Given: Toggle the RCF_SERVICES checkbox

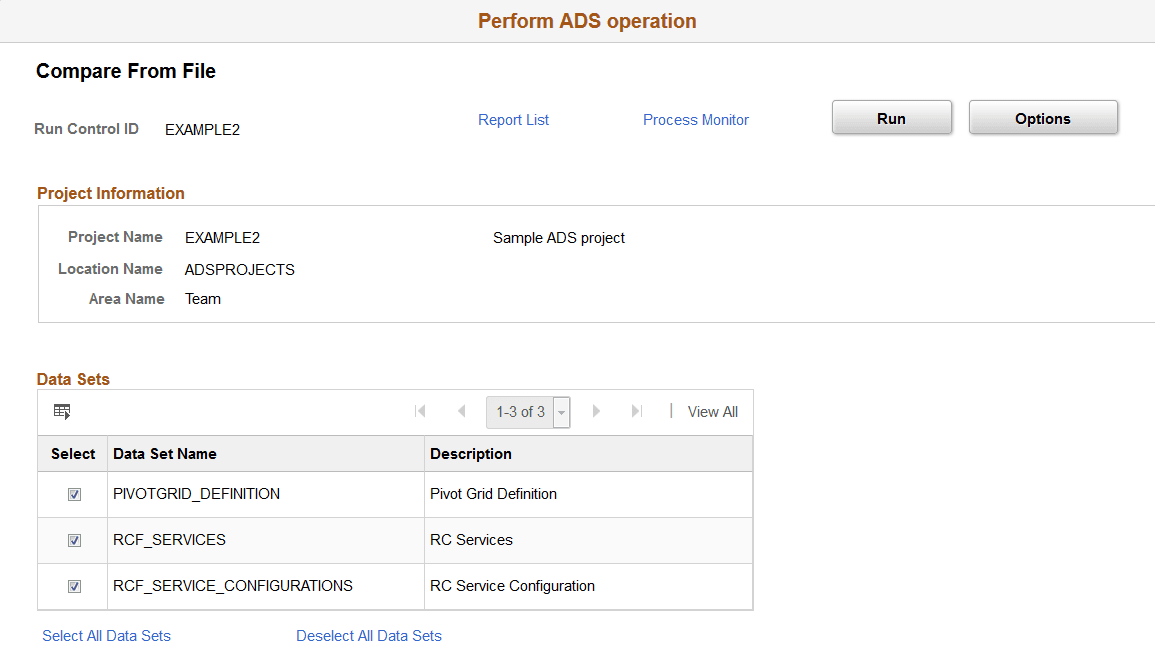Looking at the screenshot, I should (74, 539).
